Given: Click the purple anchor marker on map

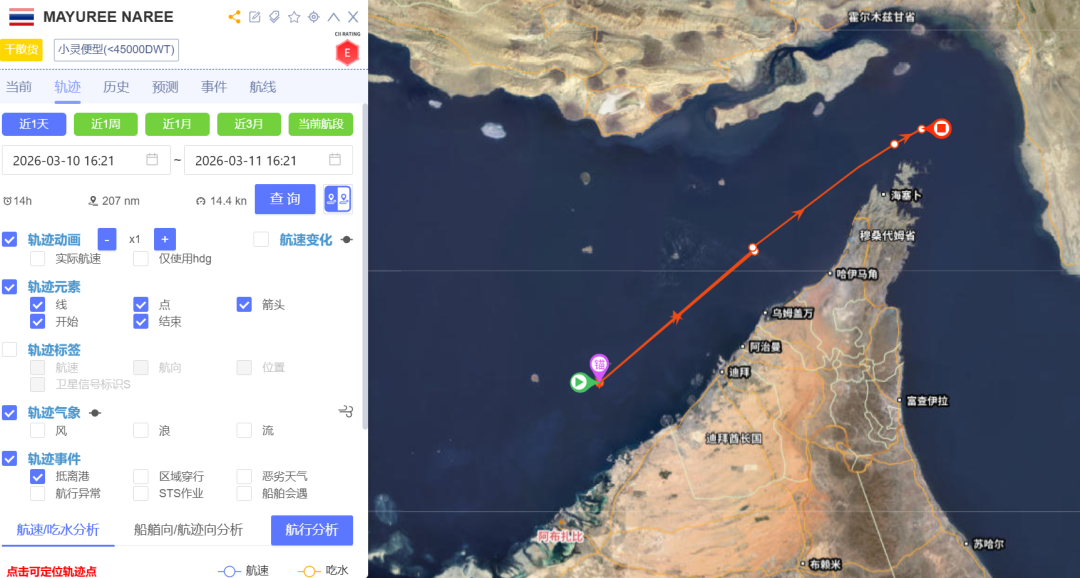Looking at the screenshot, I should (599, 365).
